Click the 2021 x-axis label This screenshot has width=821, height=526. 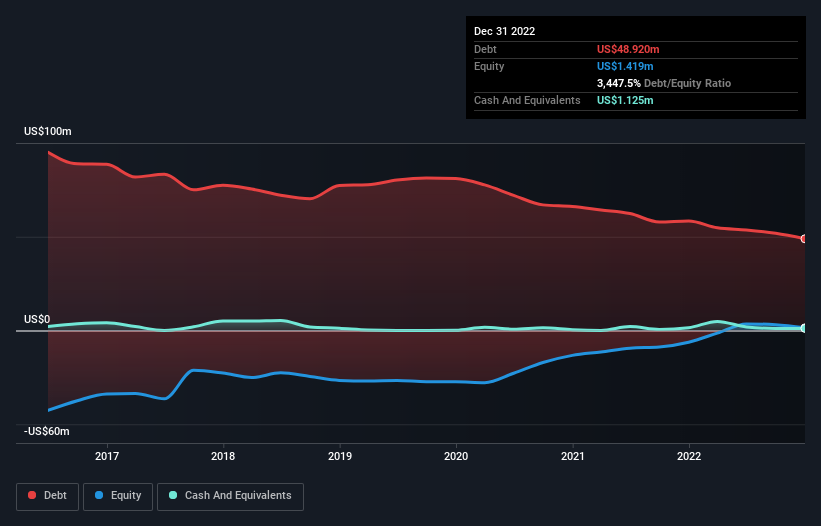point(573,456)
